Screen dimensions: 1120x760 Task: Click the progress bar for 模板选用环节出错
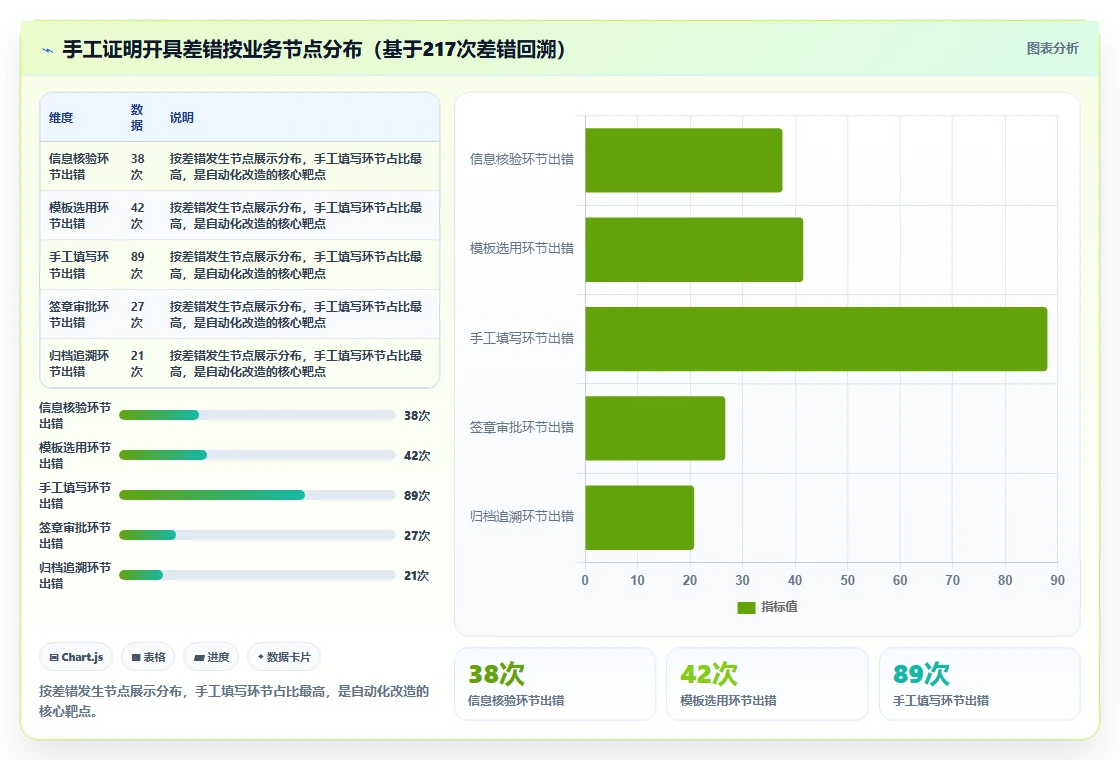click(x=257, y=455)
